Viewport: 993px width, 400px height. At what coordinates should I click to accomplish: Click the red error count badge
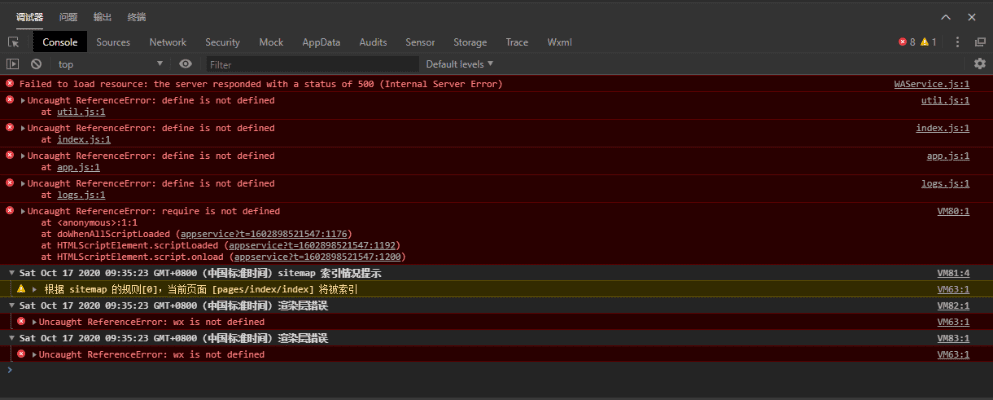pyautogui.click(x=906, y=42)
